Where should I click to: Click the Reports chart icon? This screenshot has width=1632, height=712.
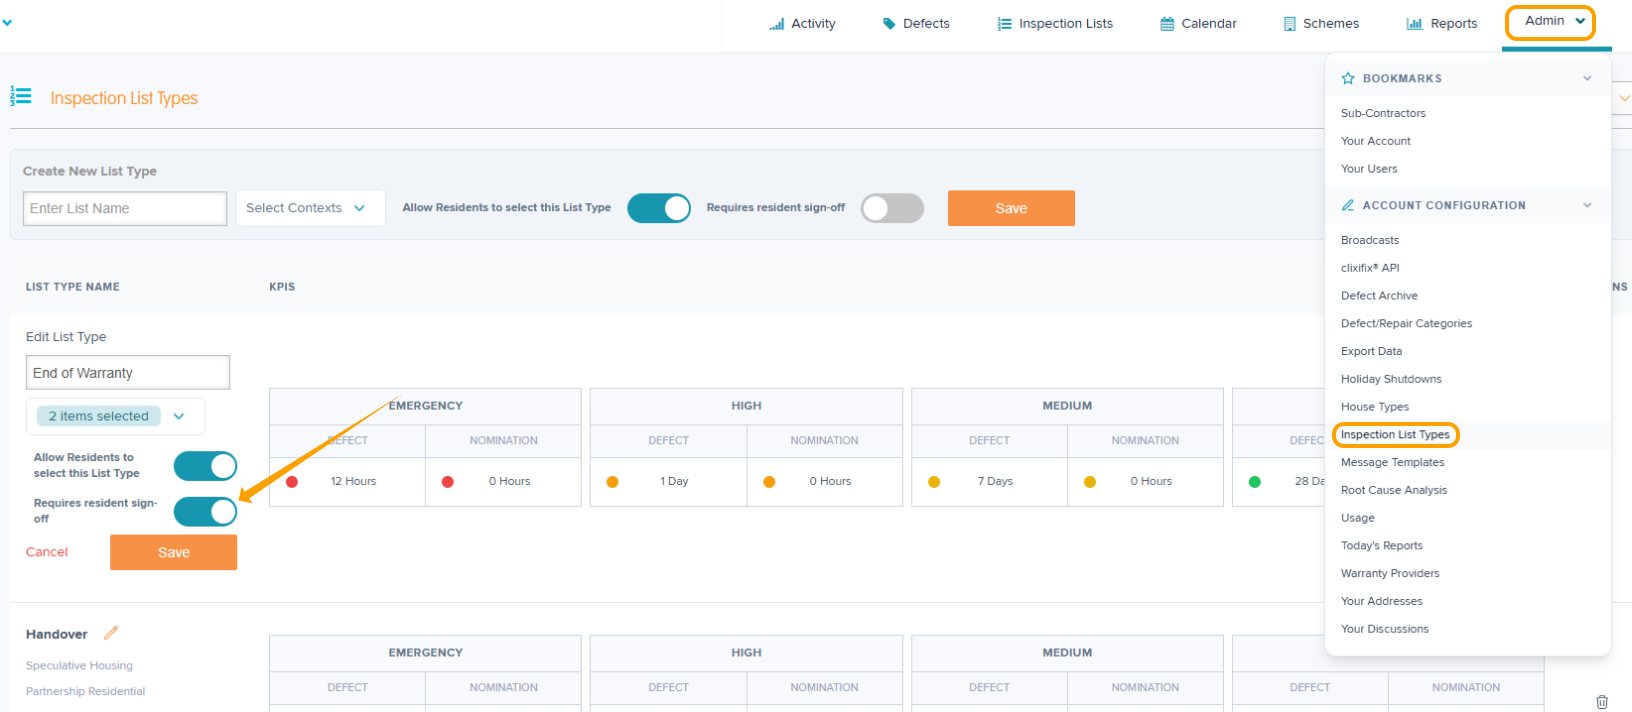(1414, 24)
